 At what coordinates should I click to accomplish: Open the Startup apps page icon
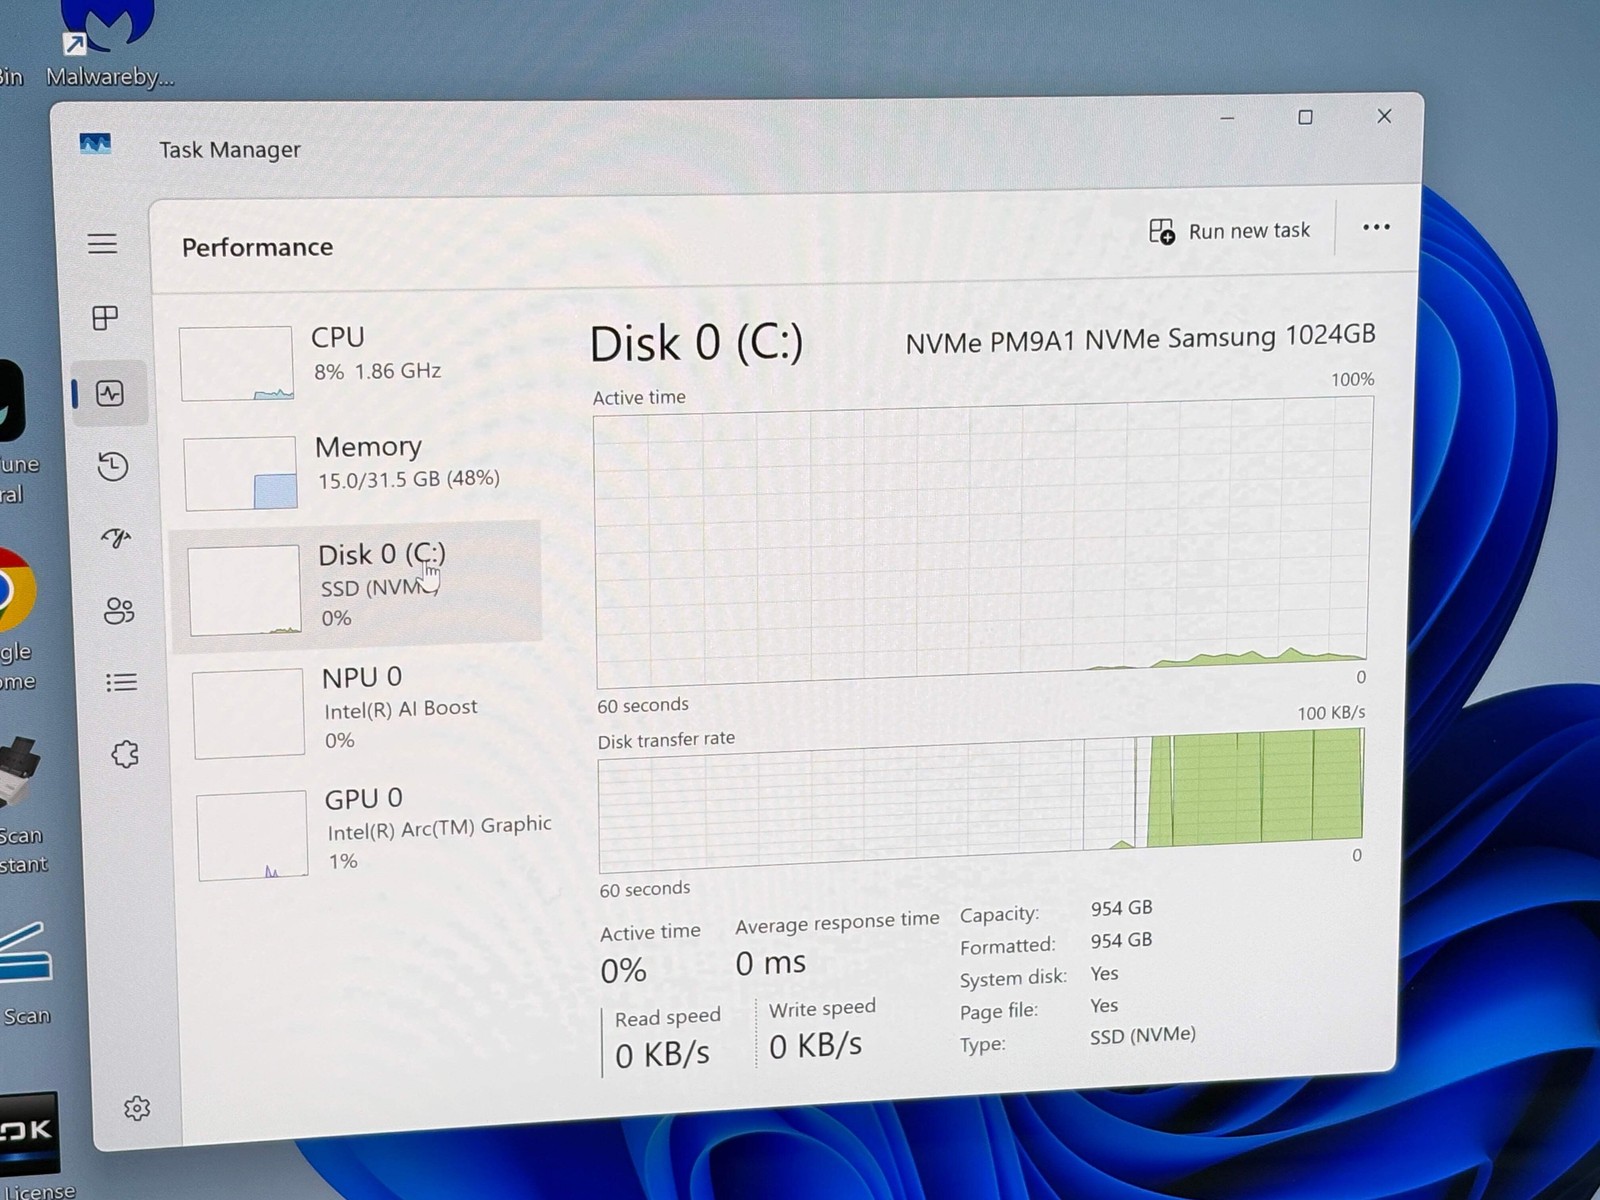pos(116,538)
